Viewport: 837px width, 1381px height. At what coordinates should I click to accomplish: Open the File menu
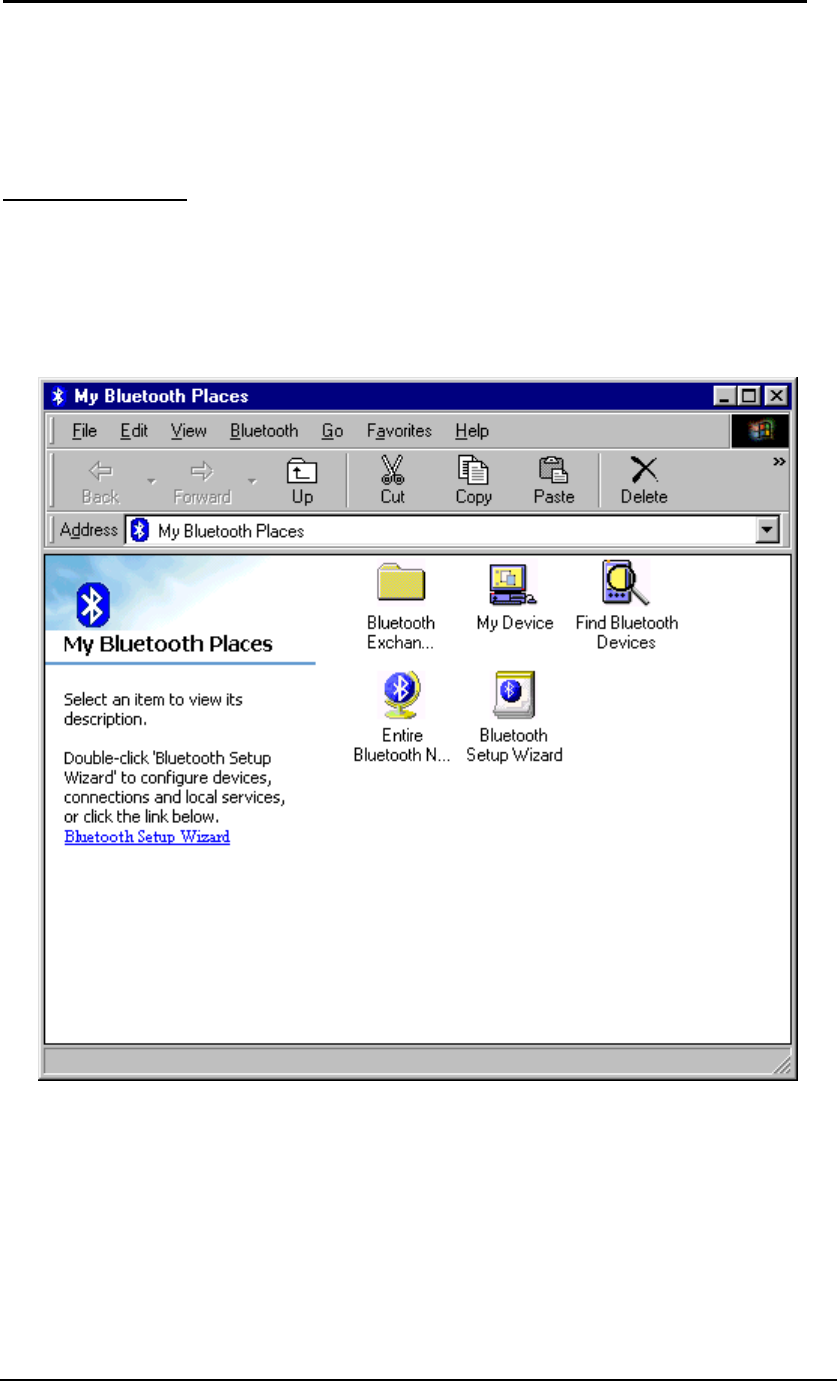click(84, 431)
